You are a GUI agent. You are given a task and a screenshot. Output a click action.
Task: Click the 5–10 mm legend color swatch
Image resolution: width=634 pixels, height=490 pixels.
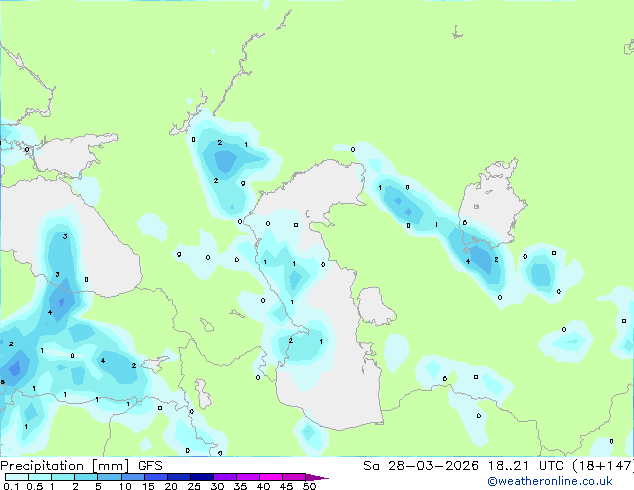point(109,477)
